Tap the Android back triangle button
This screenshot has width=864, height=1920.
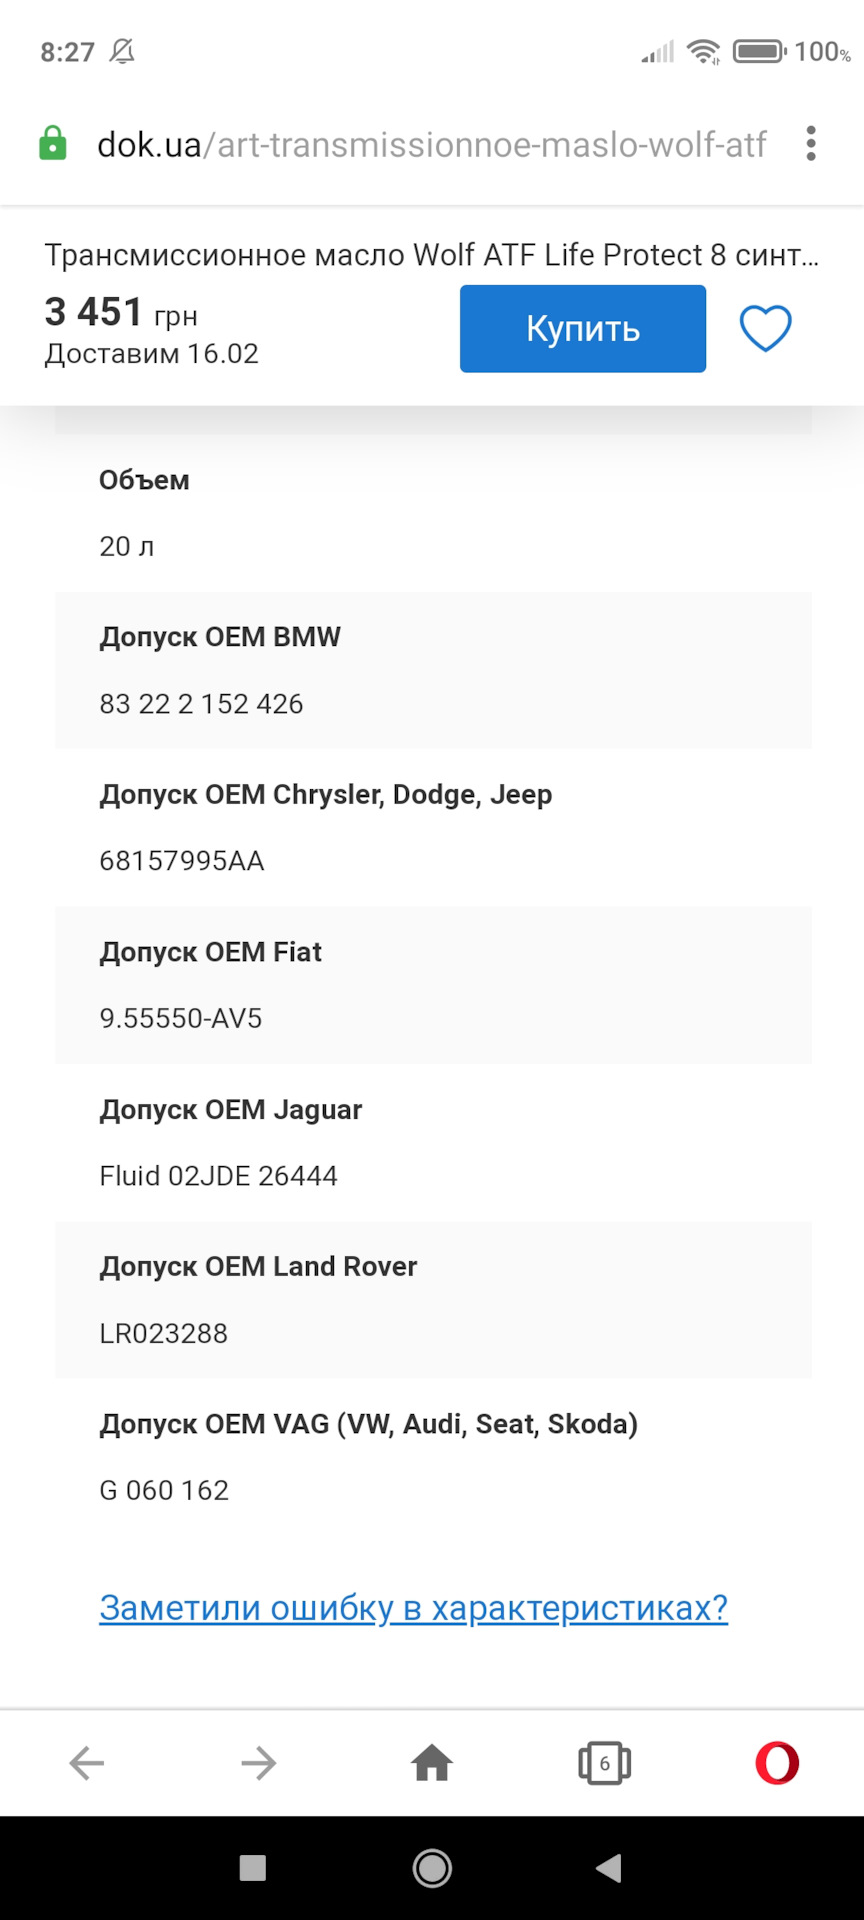(x=609, y=1867)
